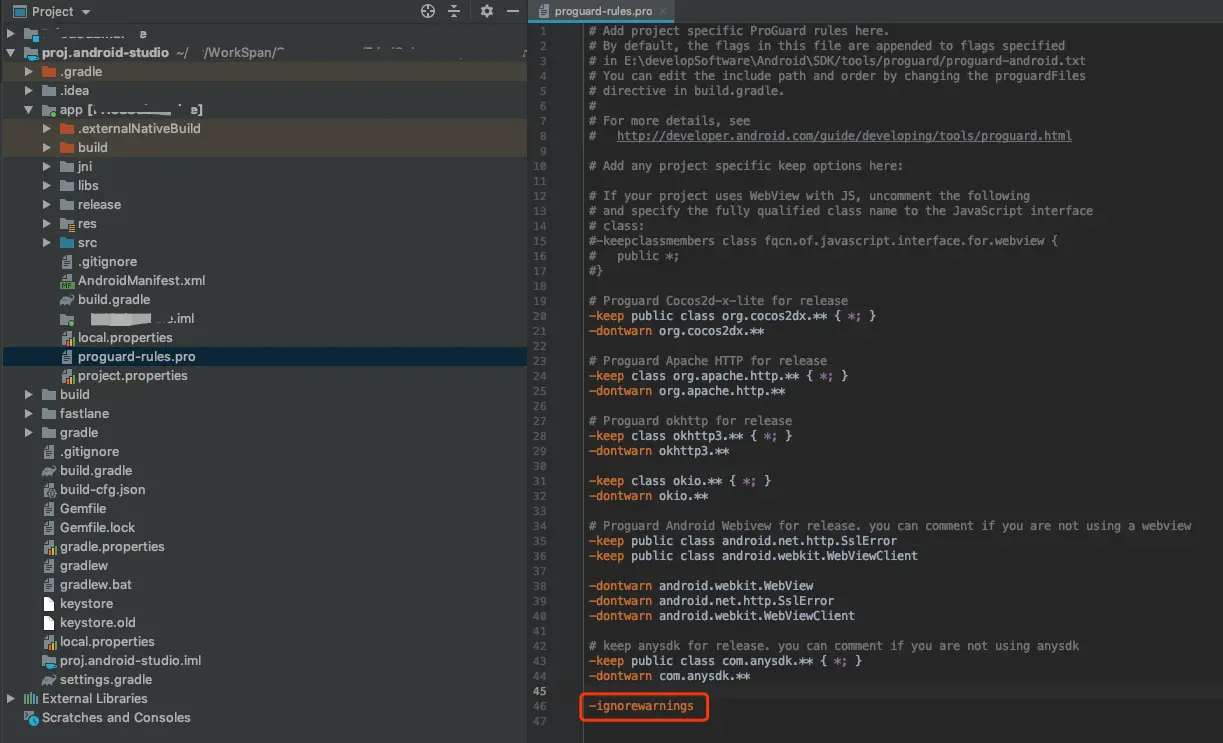Image resolution: width=1223 pixels, height=743 pixels.
Task: Select root-level build.gradle file
Action: 96,471
